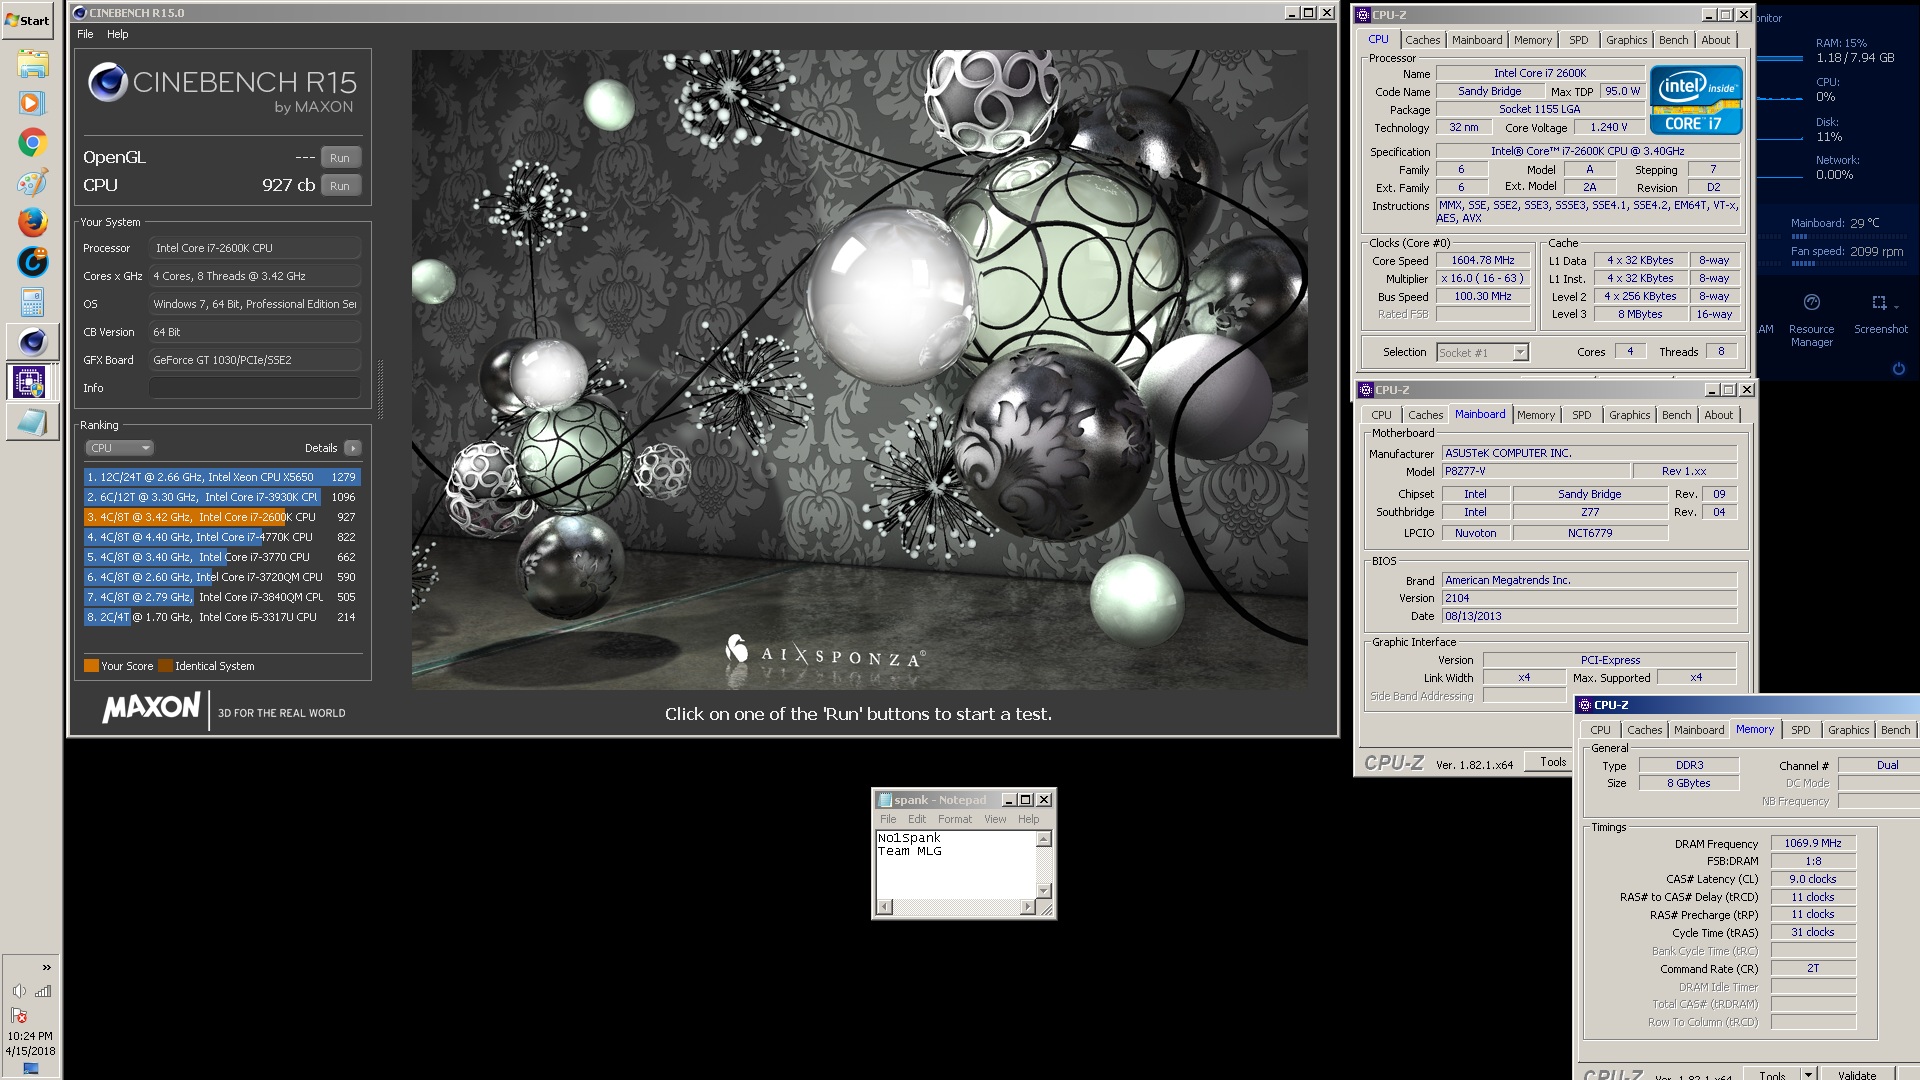
Task: Click the Info input field in Cinebench
Action: (x=255, y=388)
